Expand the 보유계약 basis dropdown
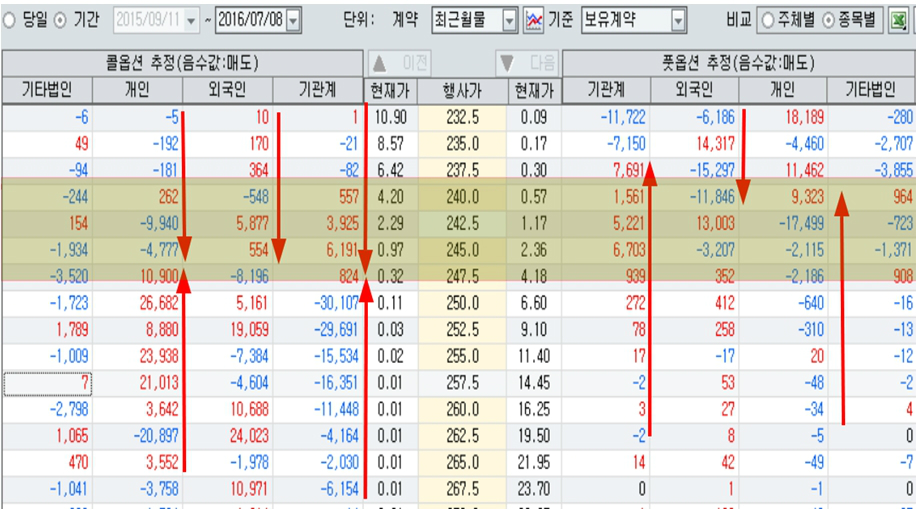This screenshot has height=509, width=916. tap(679, 19)
